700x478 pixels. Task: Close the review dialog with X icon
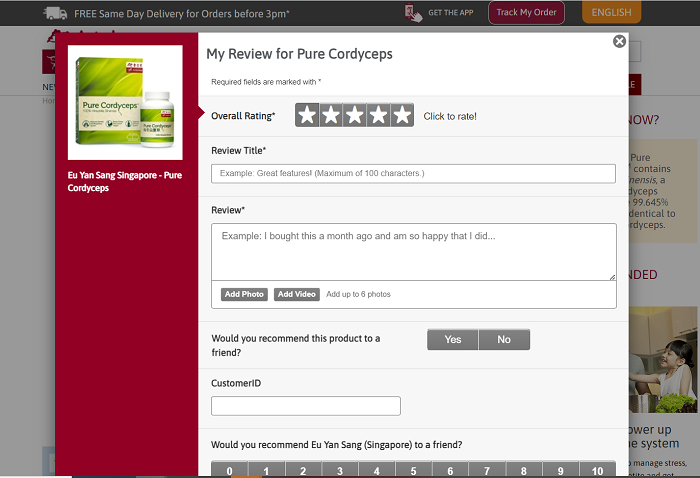pos(619,41)
